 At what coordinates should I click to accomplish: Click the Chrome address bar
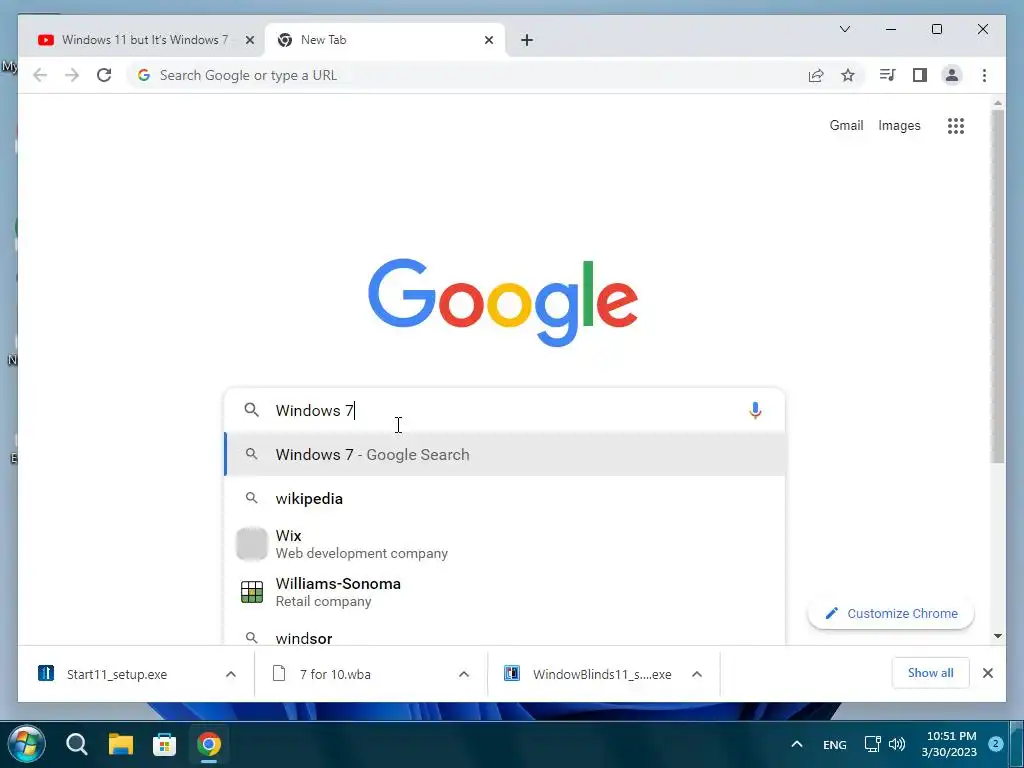point(468,75)
